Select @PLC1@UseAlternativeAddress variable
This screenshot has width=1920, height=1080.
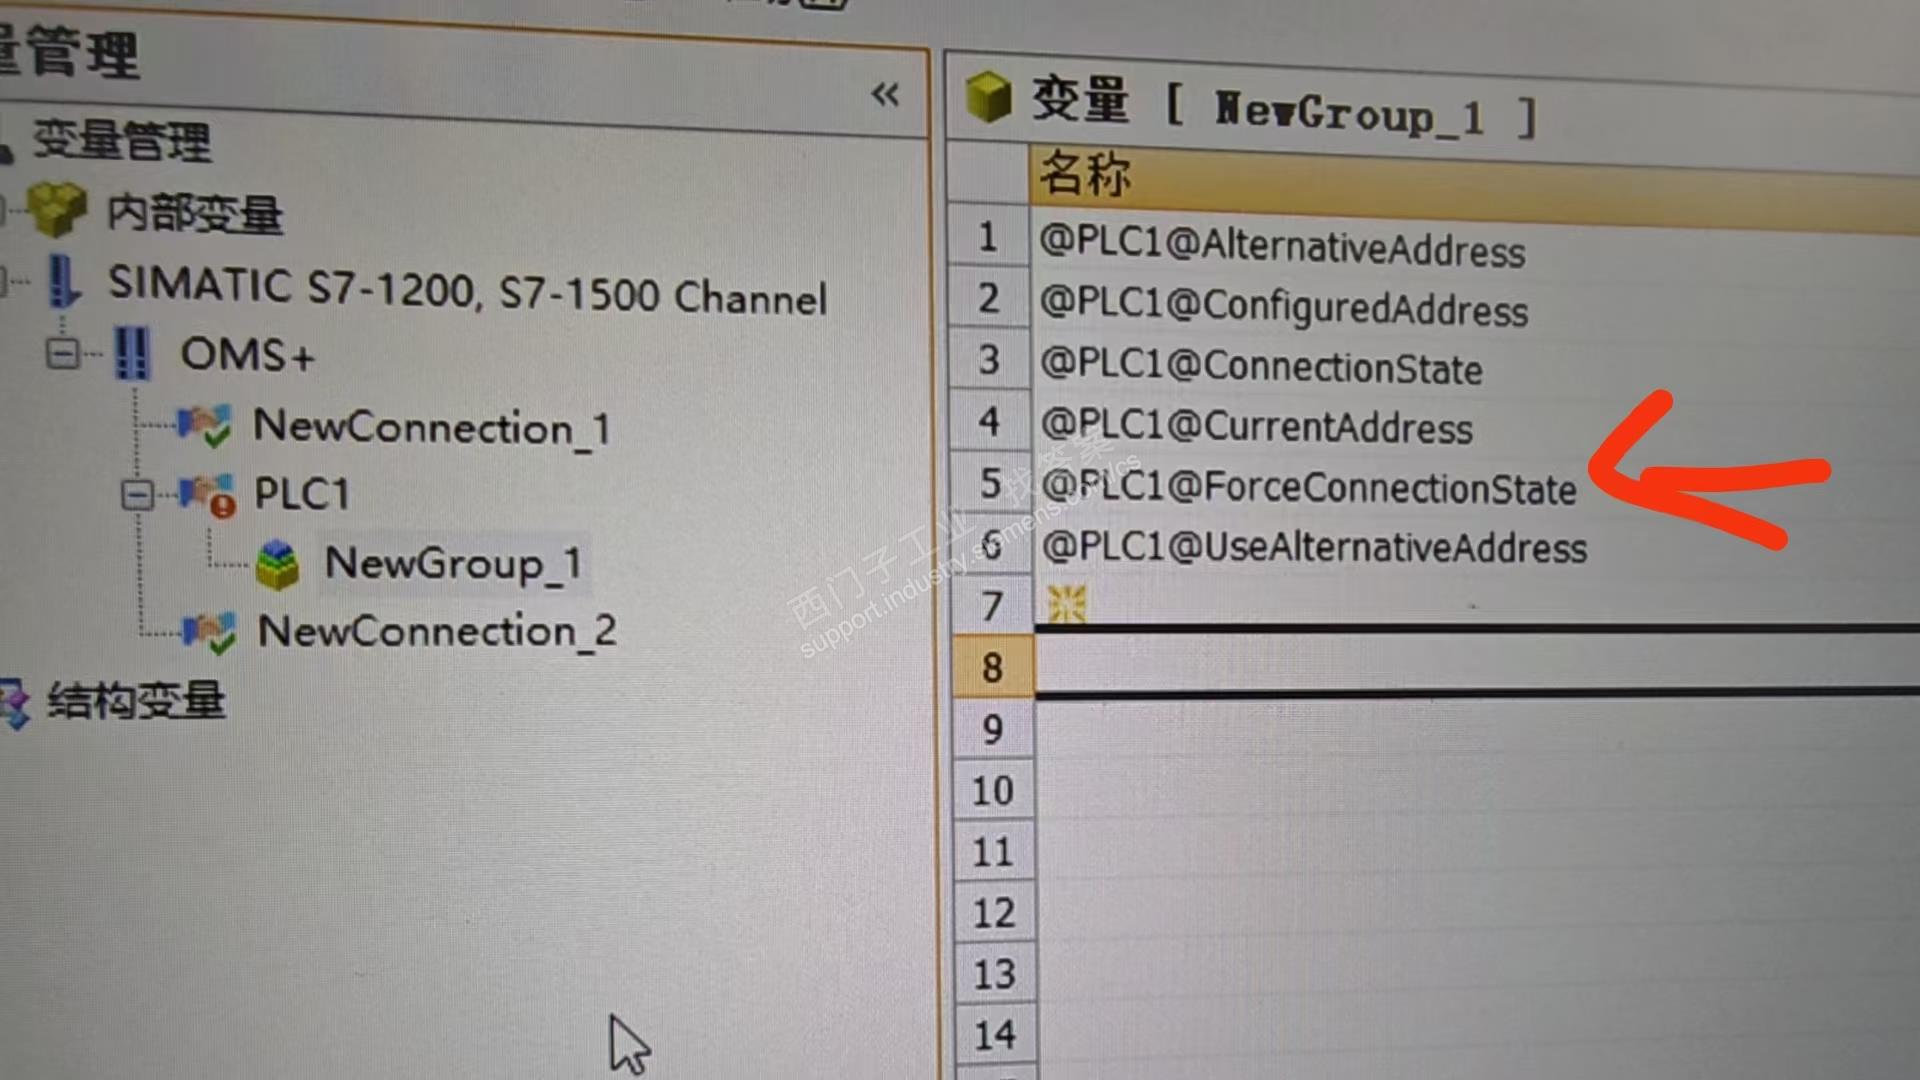pos(1314,548)
